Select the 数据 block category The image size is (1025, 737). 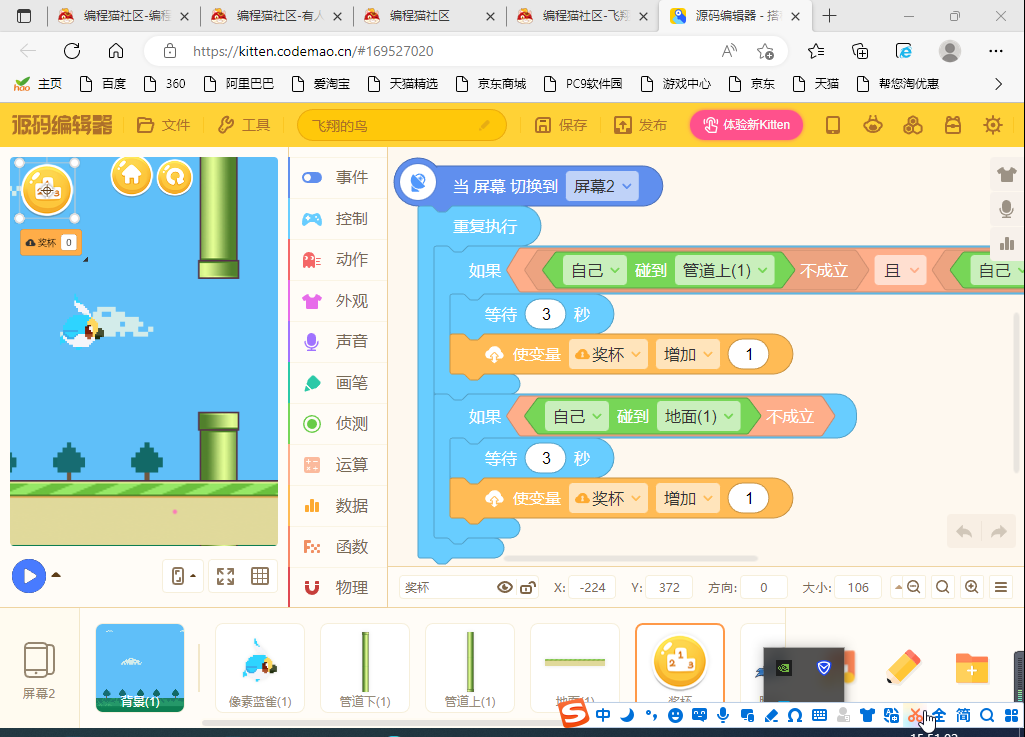(x=338, y=506)
